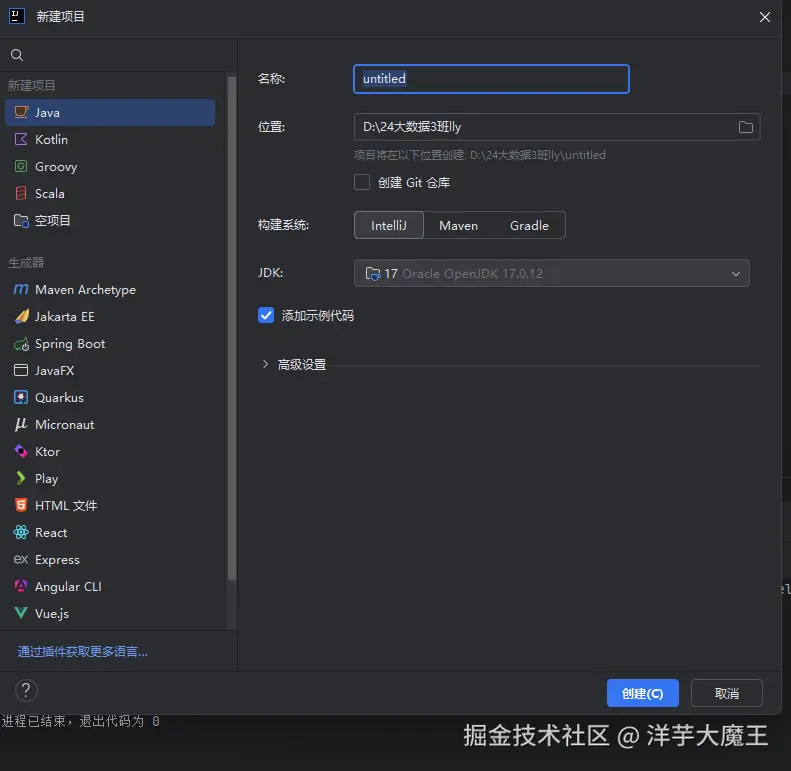This screenshot has width=791, height=771.
Task: Click the 创建(C) button
Action: [642, 693]
